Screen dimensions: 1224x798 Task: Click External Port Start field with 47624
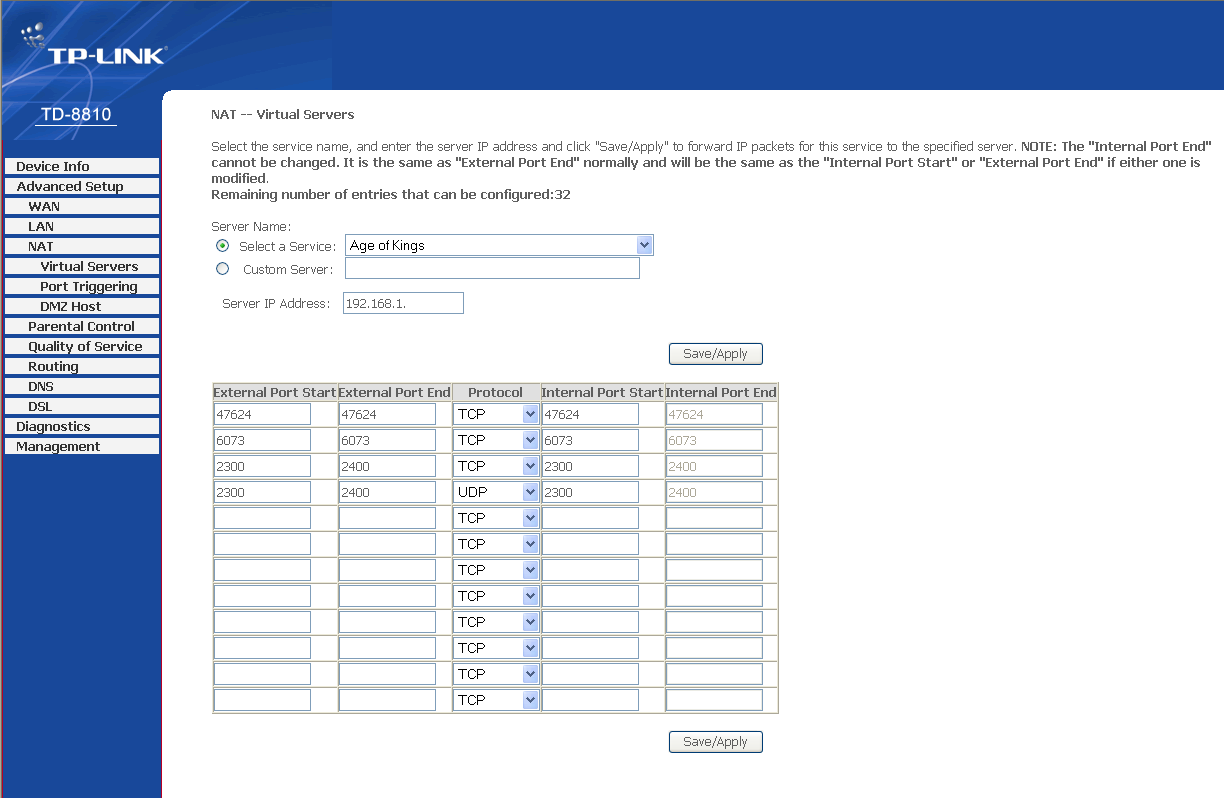pos(262,414)
